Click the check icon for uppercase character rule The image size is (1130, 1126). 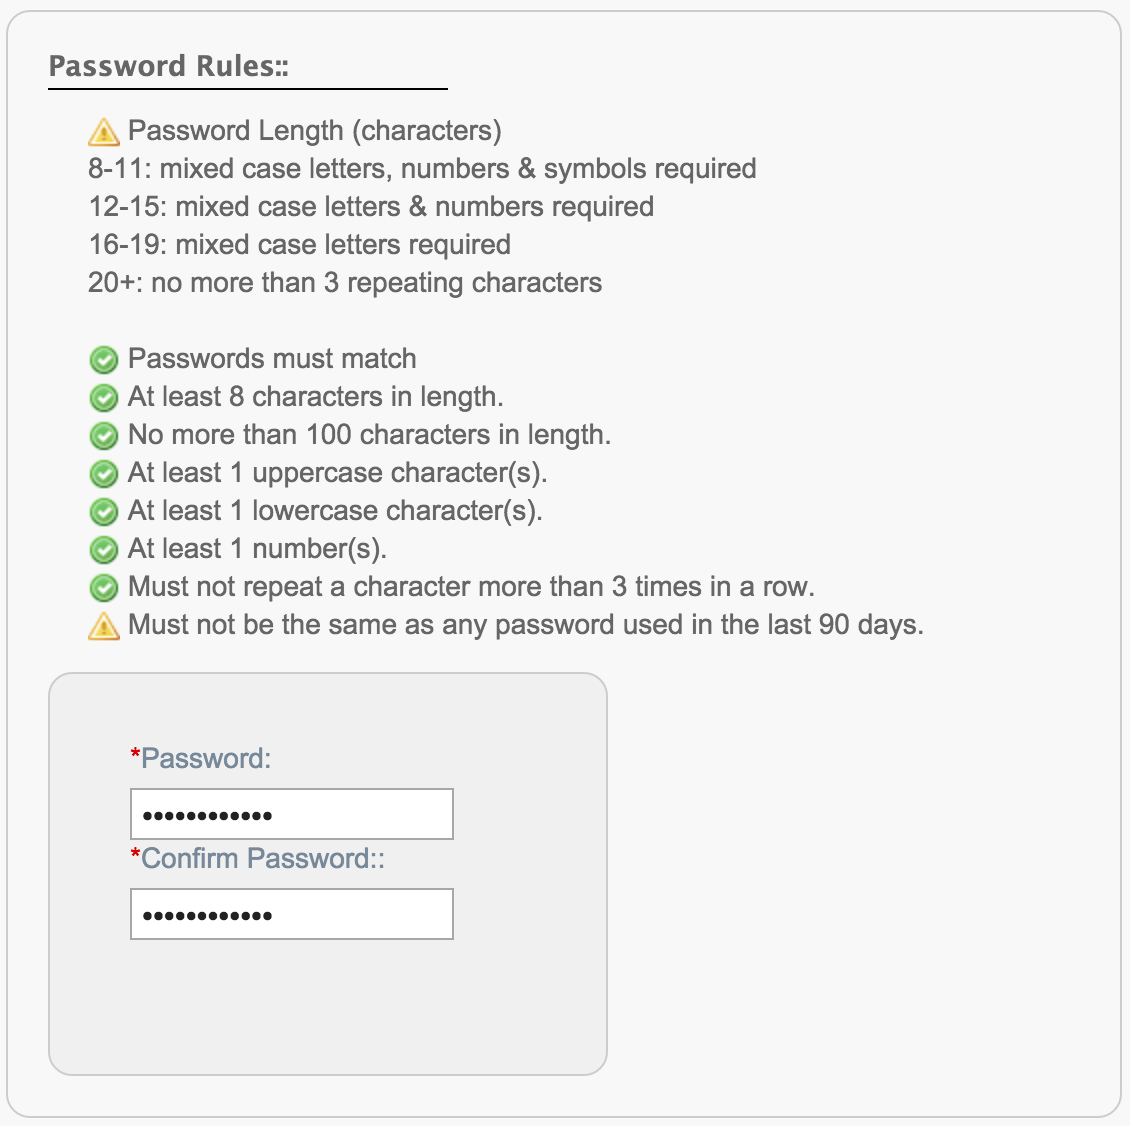click(x=104, y=474)
